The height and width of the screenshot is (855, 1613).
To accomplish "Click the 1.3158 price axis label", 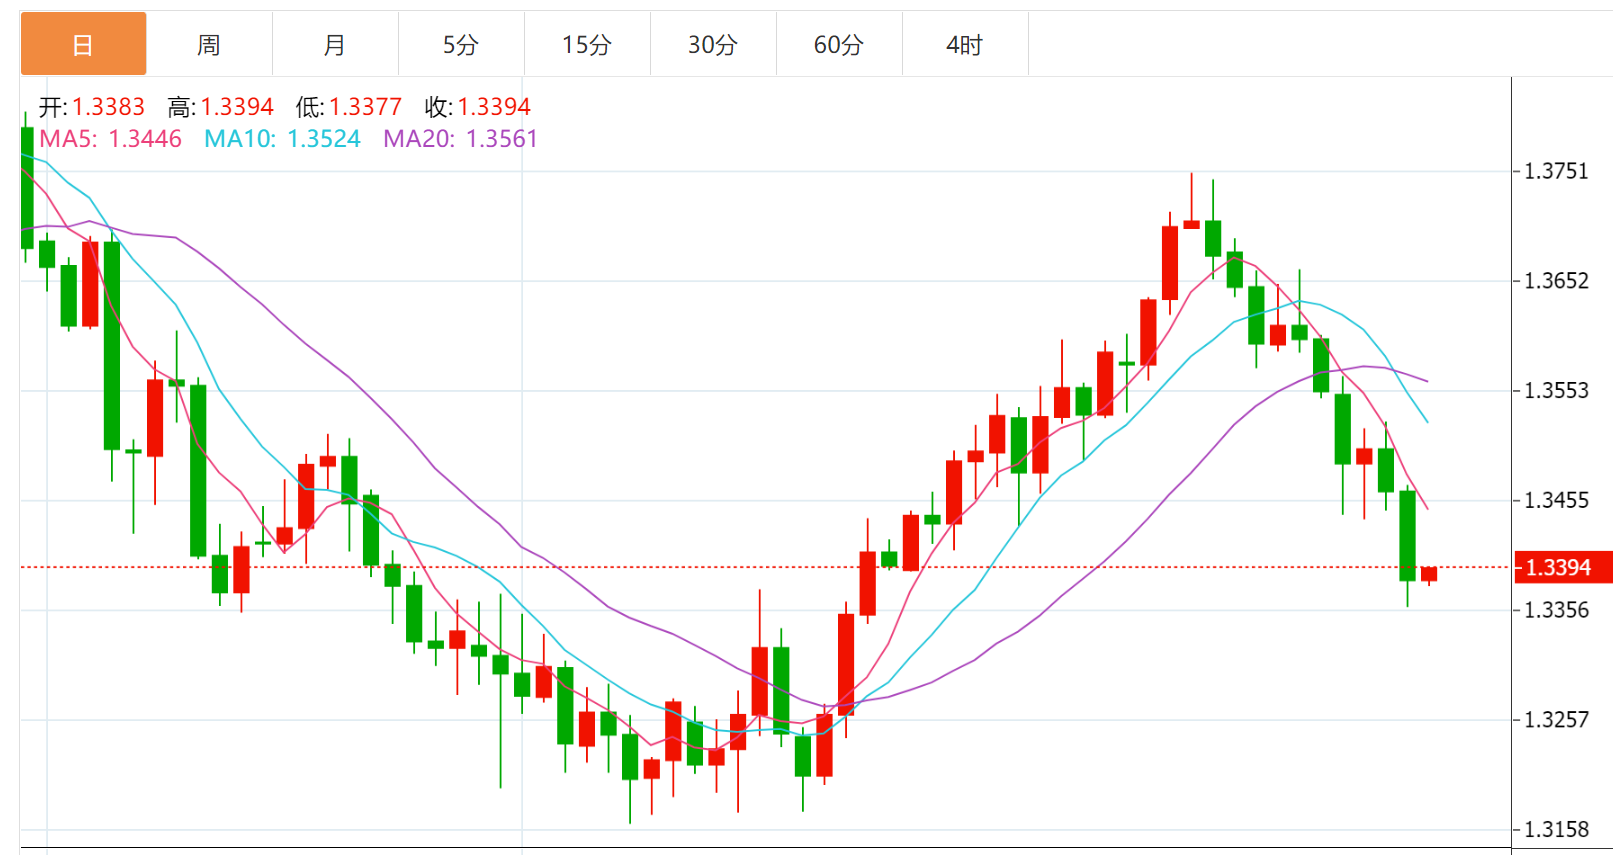I will click(1555, 829).
